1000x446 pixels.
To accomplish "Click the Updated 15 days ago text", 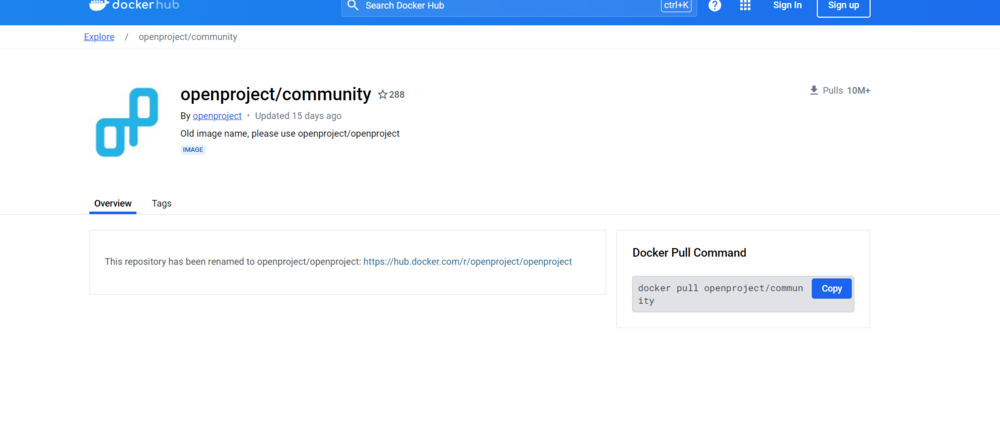I will coord(298,115).
